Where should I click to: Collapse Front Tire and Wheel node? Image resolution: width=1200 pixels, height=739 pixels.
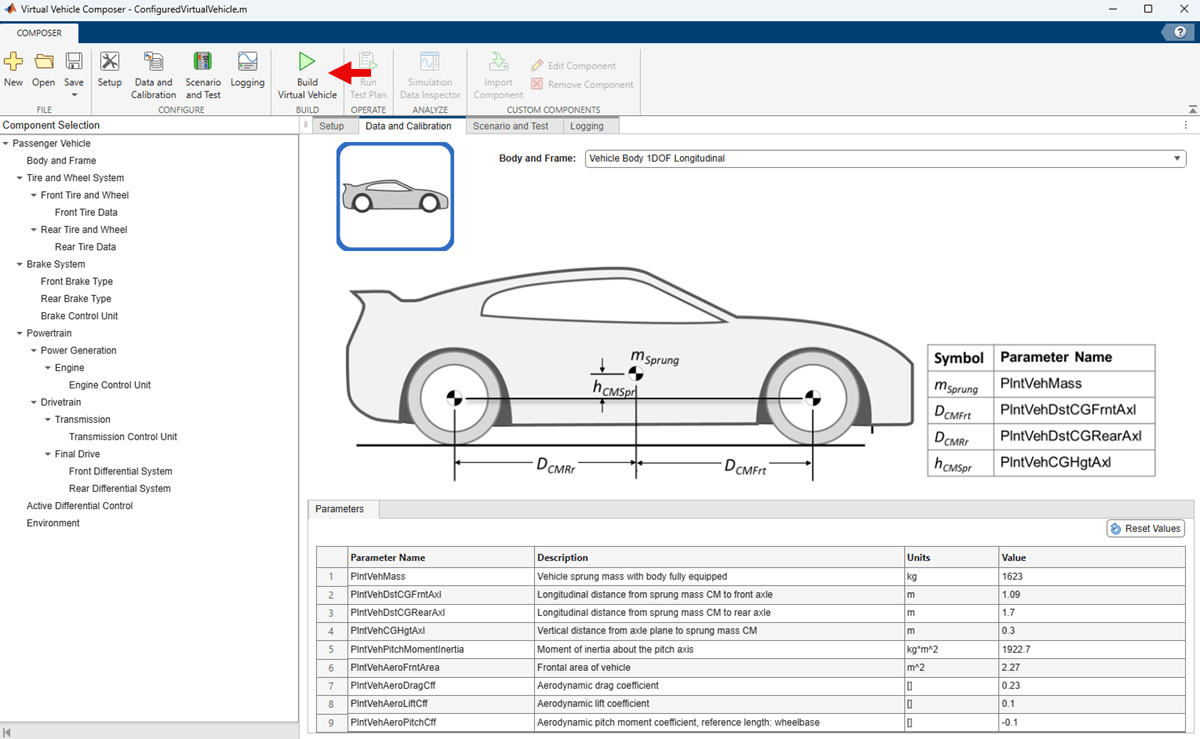[34, 195]
